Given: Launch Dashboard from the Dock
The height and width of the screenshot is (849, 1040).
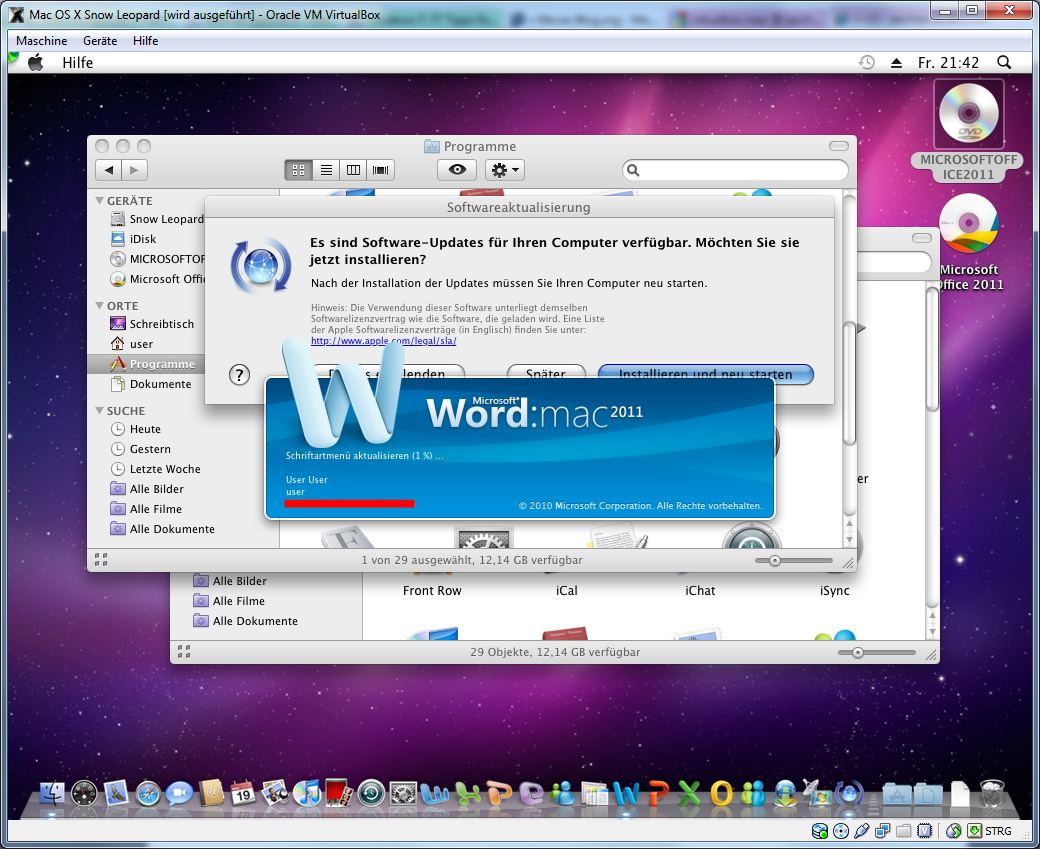Looking at the screenshot, I should tap(84, 793).
